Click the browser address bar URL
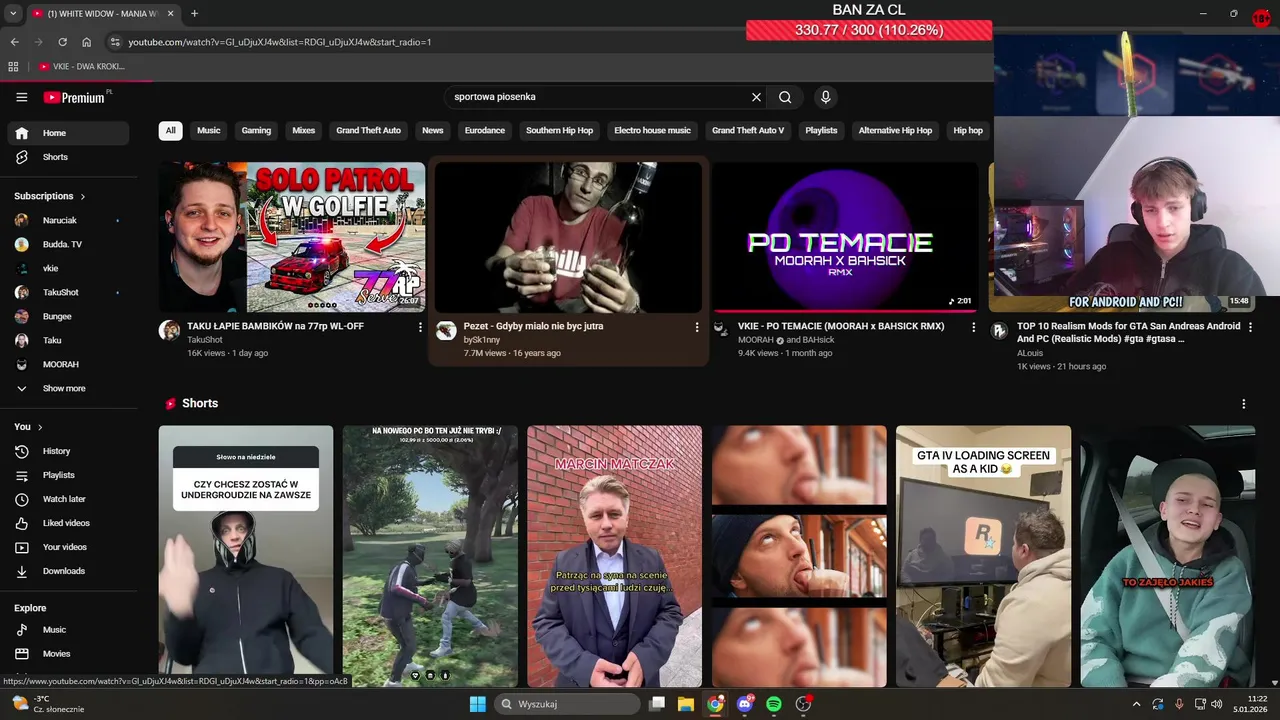 coord(280,42)
